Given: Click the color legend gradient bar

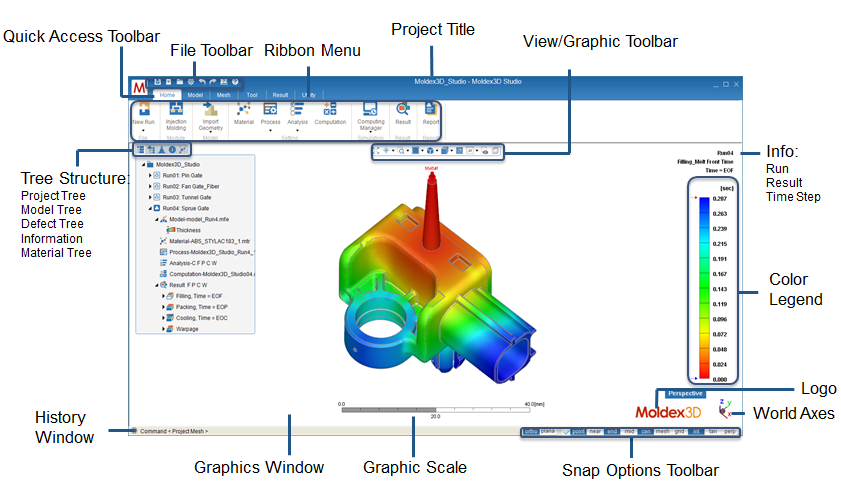Looking at the screenshot, I should pyautogui.click(x=704, y=289).
